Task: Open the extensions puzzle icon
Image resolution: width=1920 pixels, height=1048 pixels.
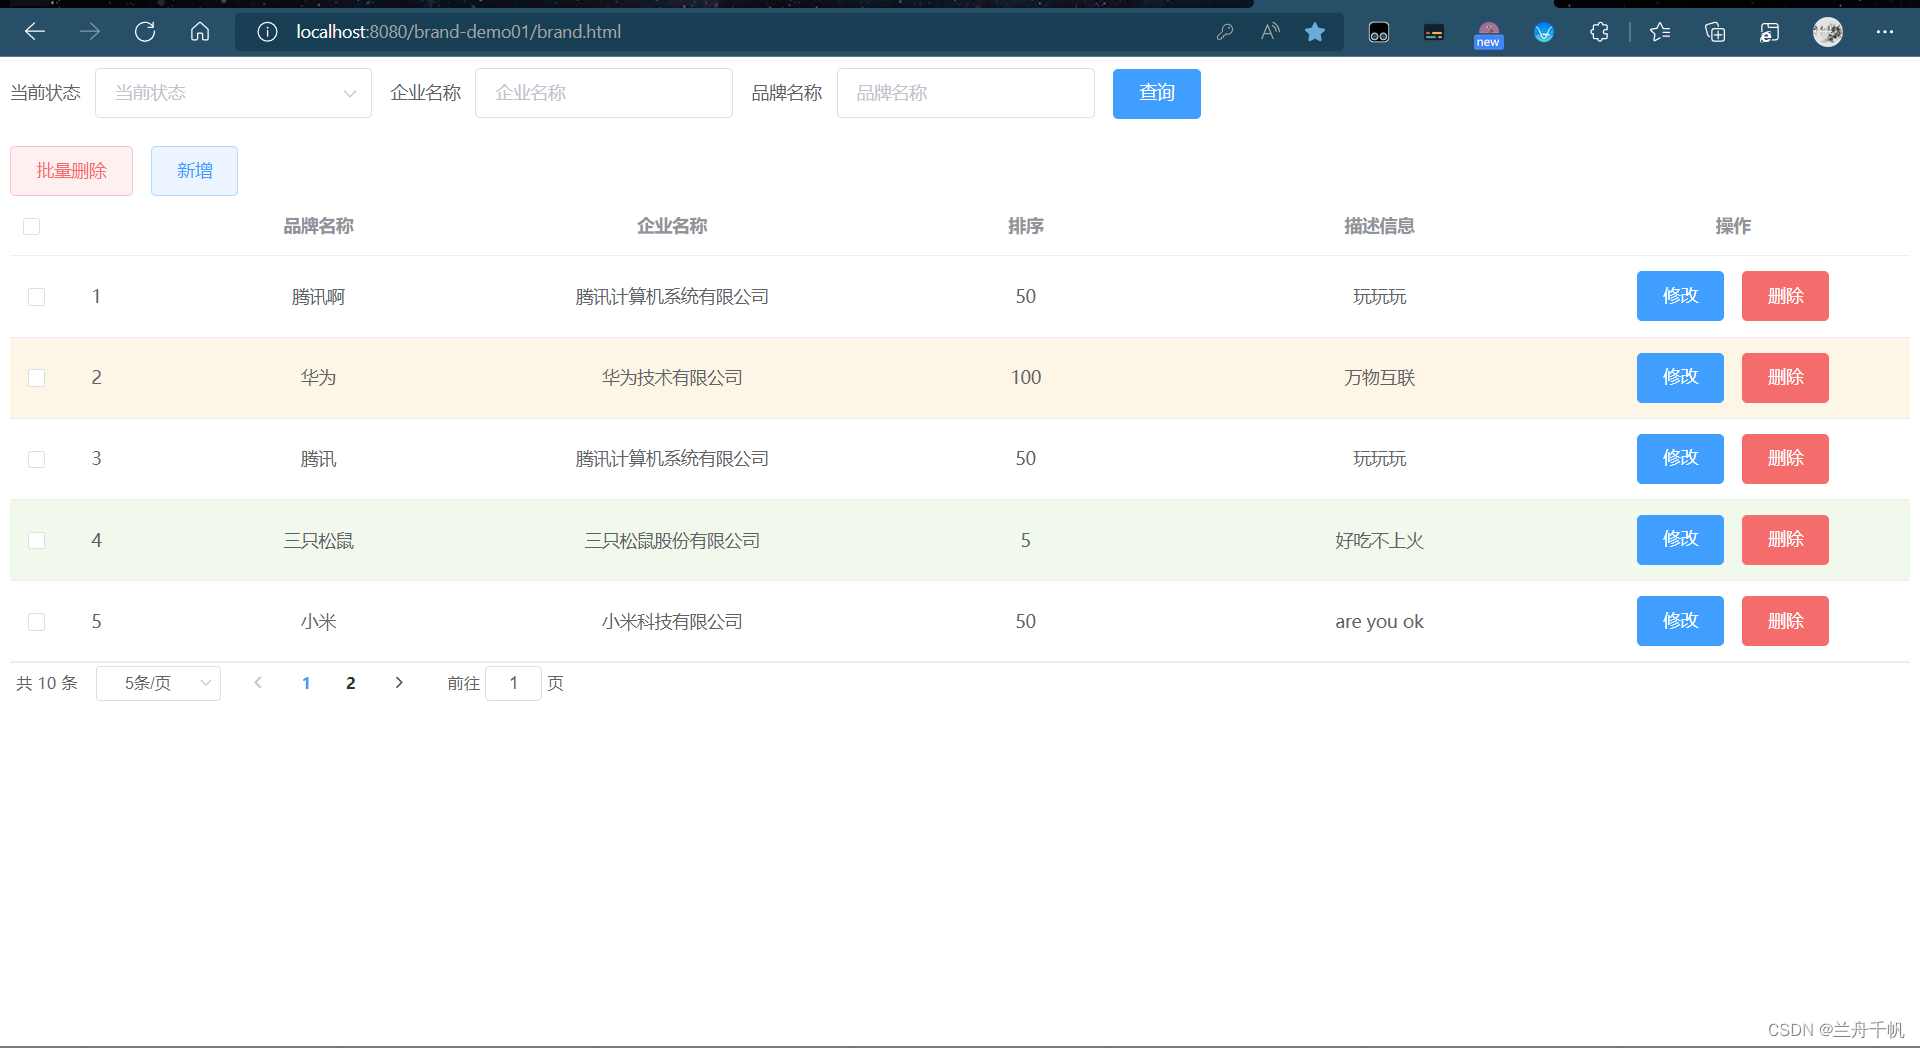Action: 1599,32
